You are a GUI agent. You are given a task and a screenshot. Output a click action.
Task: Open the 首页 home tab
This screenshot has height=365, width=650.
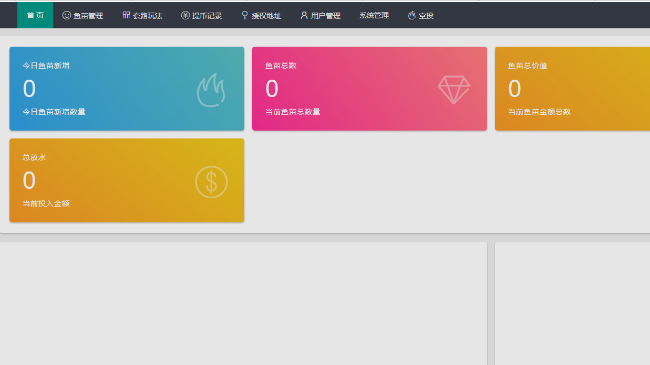point(35,15)
